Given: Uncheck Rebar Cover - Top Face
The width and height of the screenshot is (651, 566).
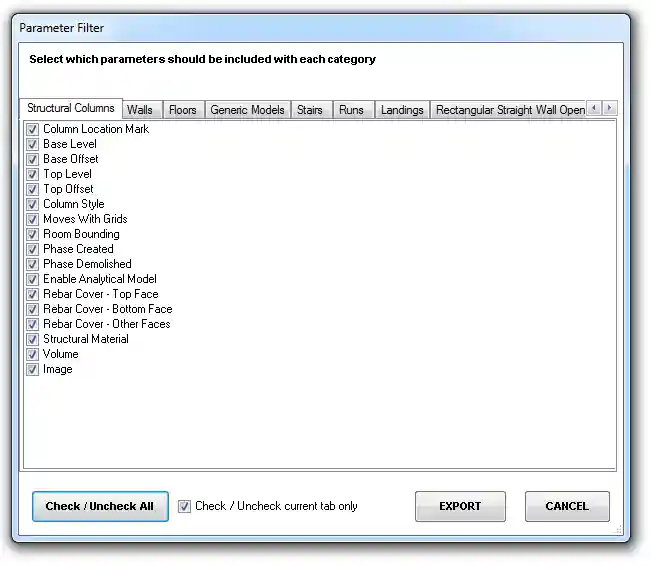Looking at the screenshot, I should pos(33,294).
